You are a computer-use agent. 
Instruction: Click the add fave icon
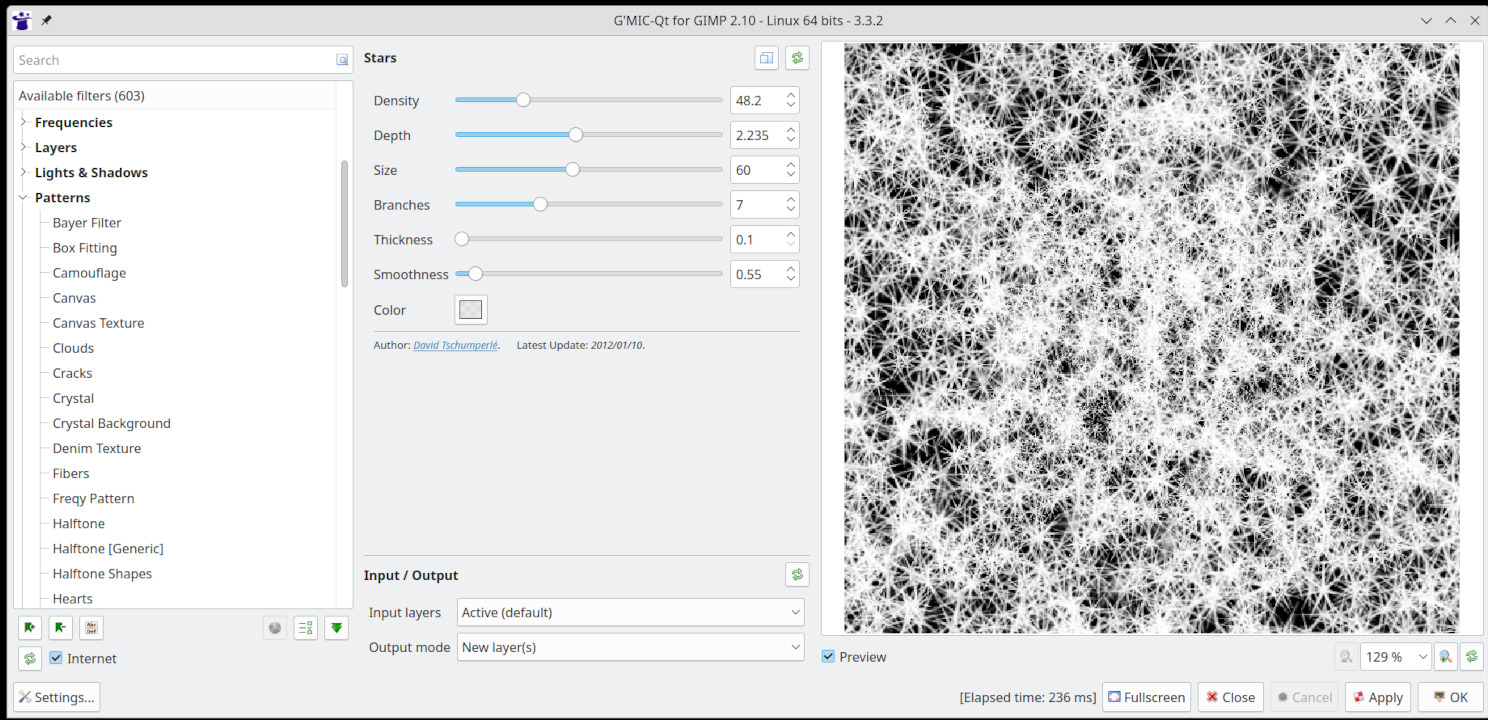point(30,628)
